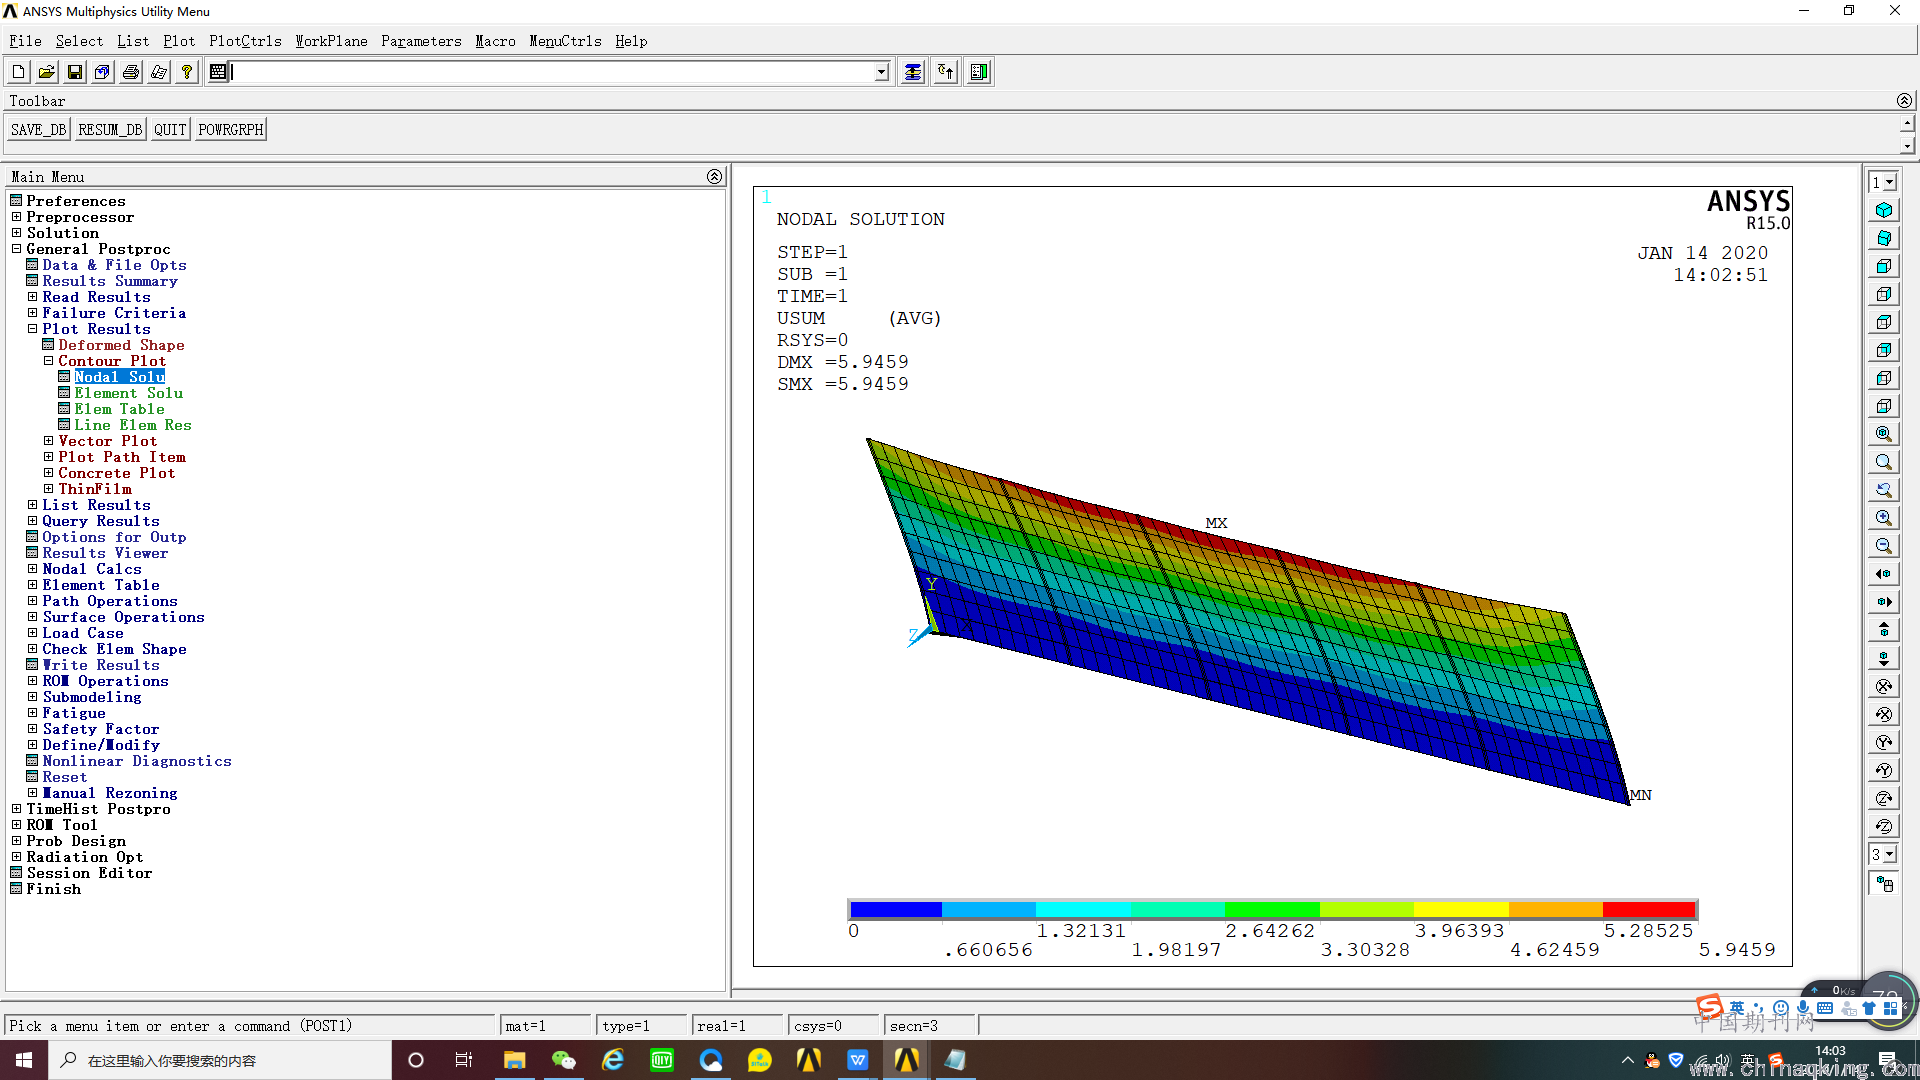Click the yellow ANSYS Help icon

coord(186,72)
